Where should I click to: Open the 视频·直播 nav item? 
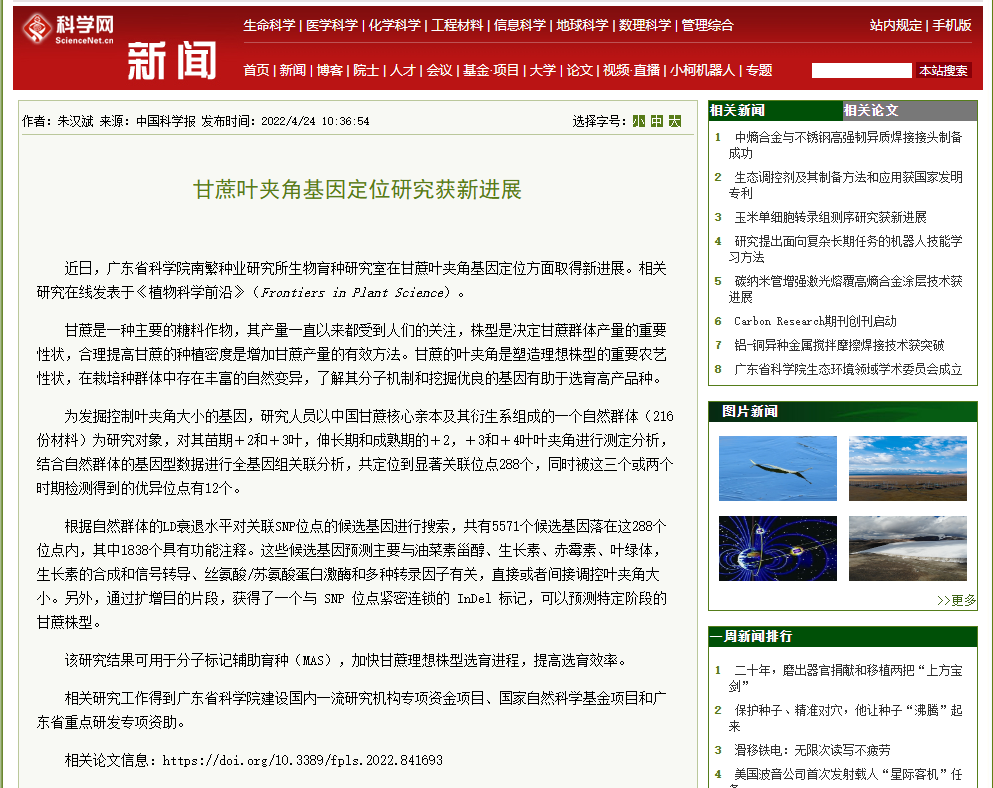click(x=631, y=70)
